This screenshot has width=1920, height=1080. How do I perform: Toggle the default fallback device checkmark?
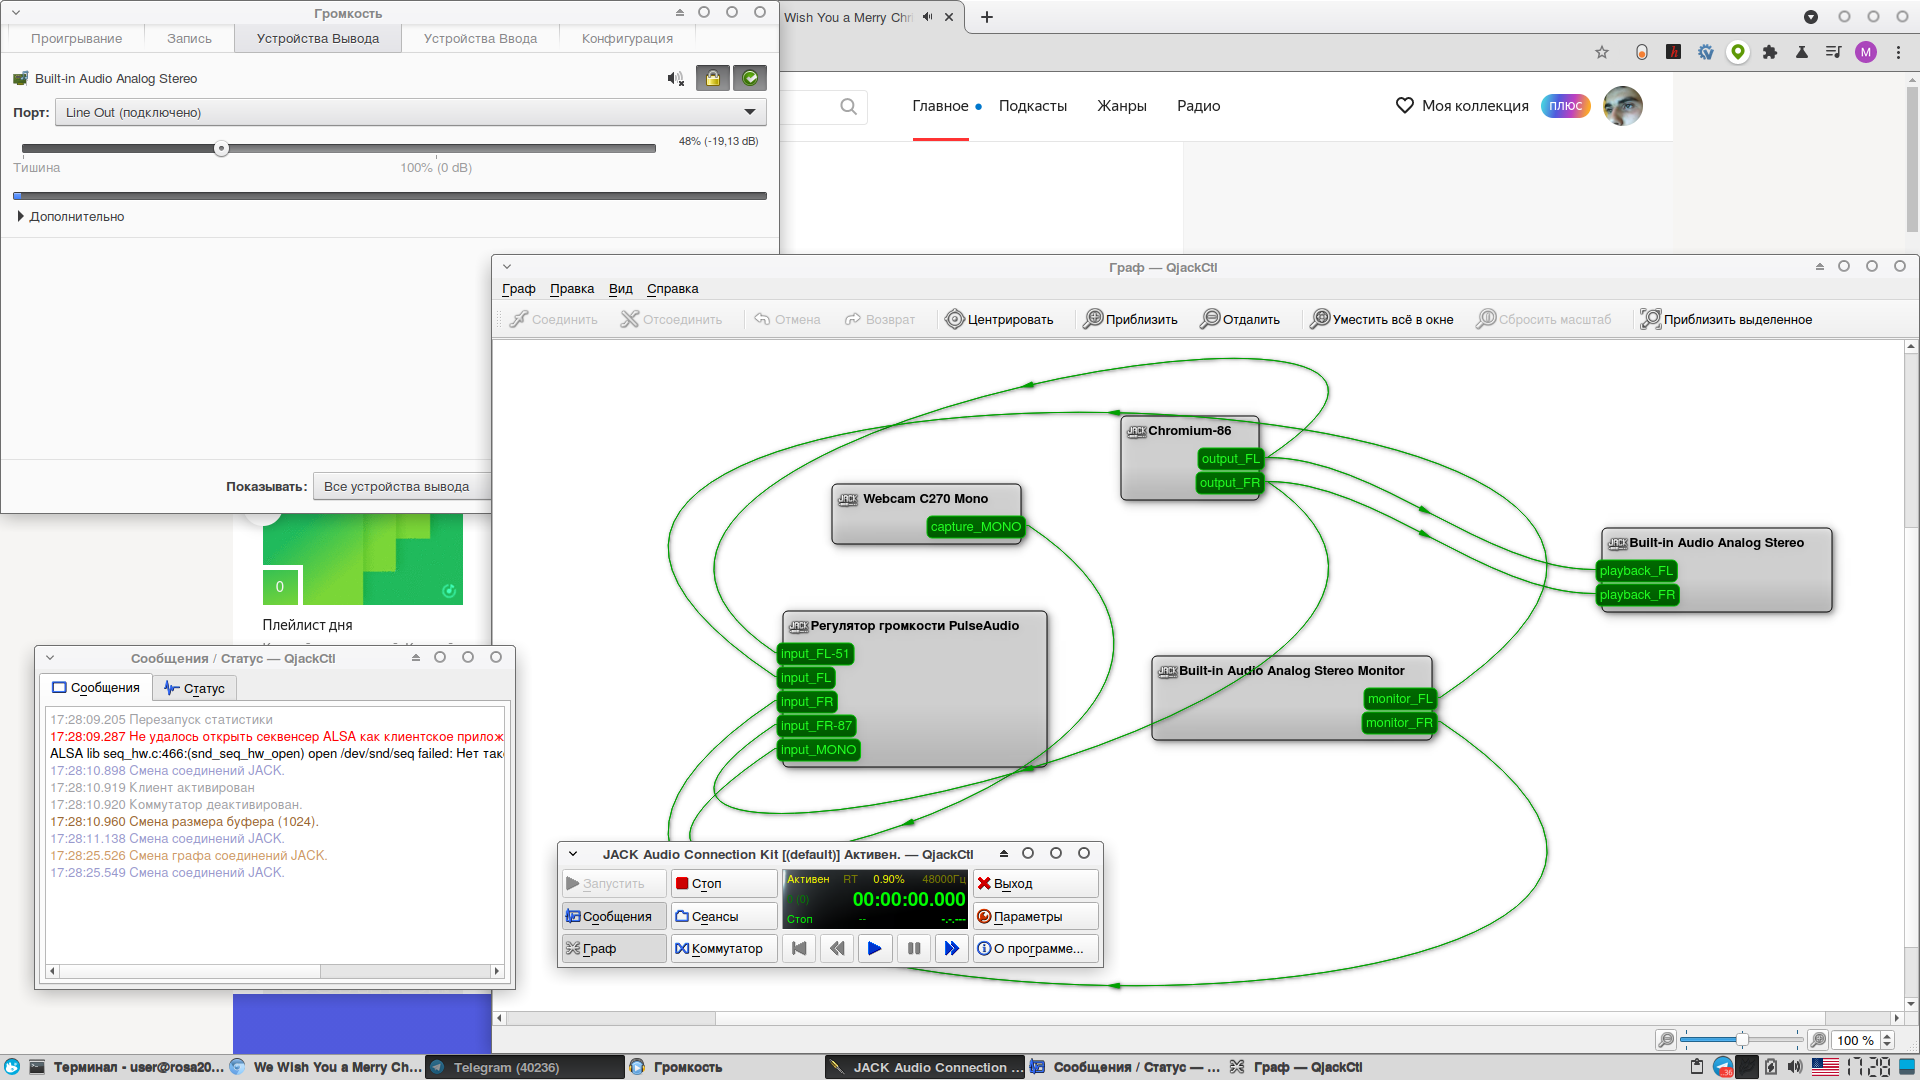tap(749, 78)
